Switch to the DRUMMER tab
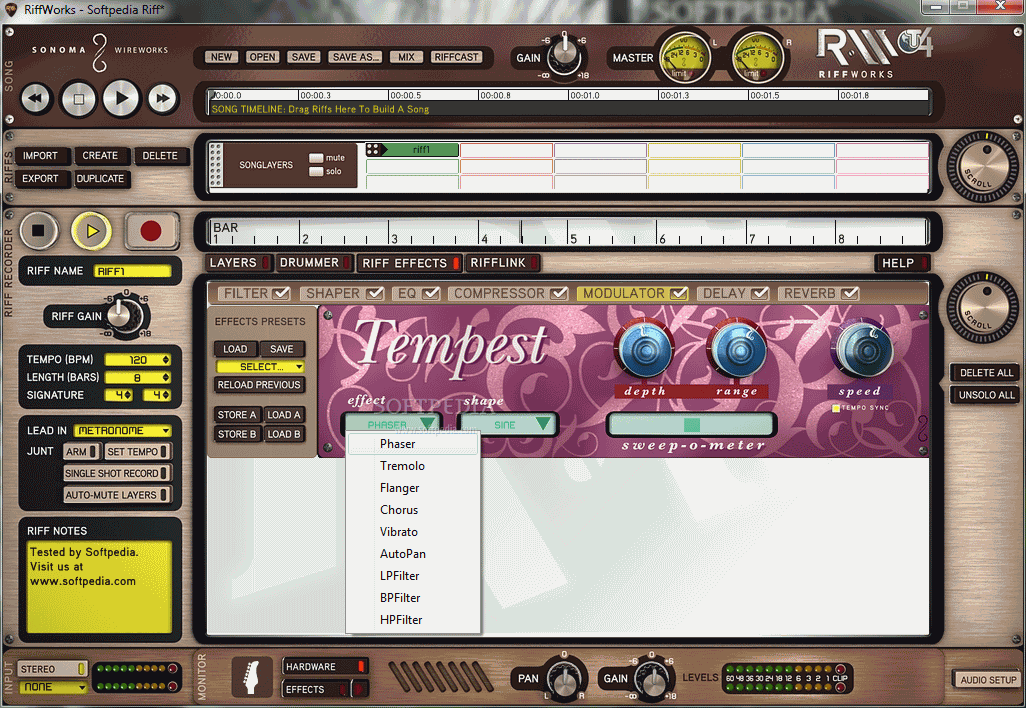 click(x=315, y=263)
